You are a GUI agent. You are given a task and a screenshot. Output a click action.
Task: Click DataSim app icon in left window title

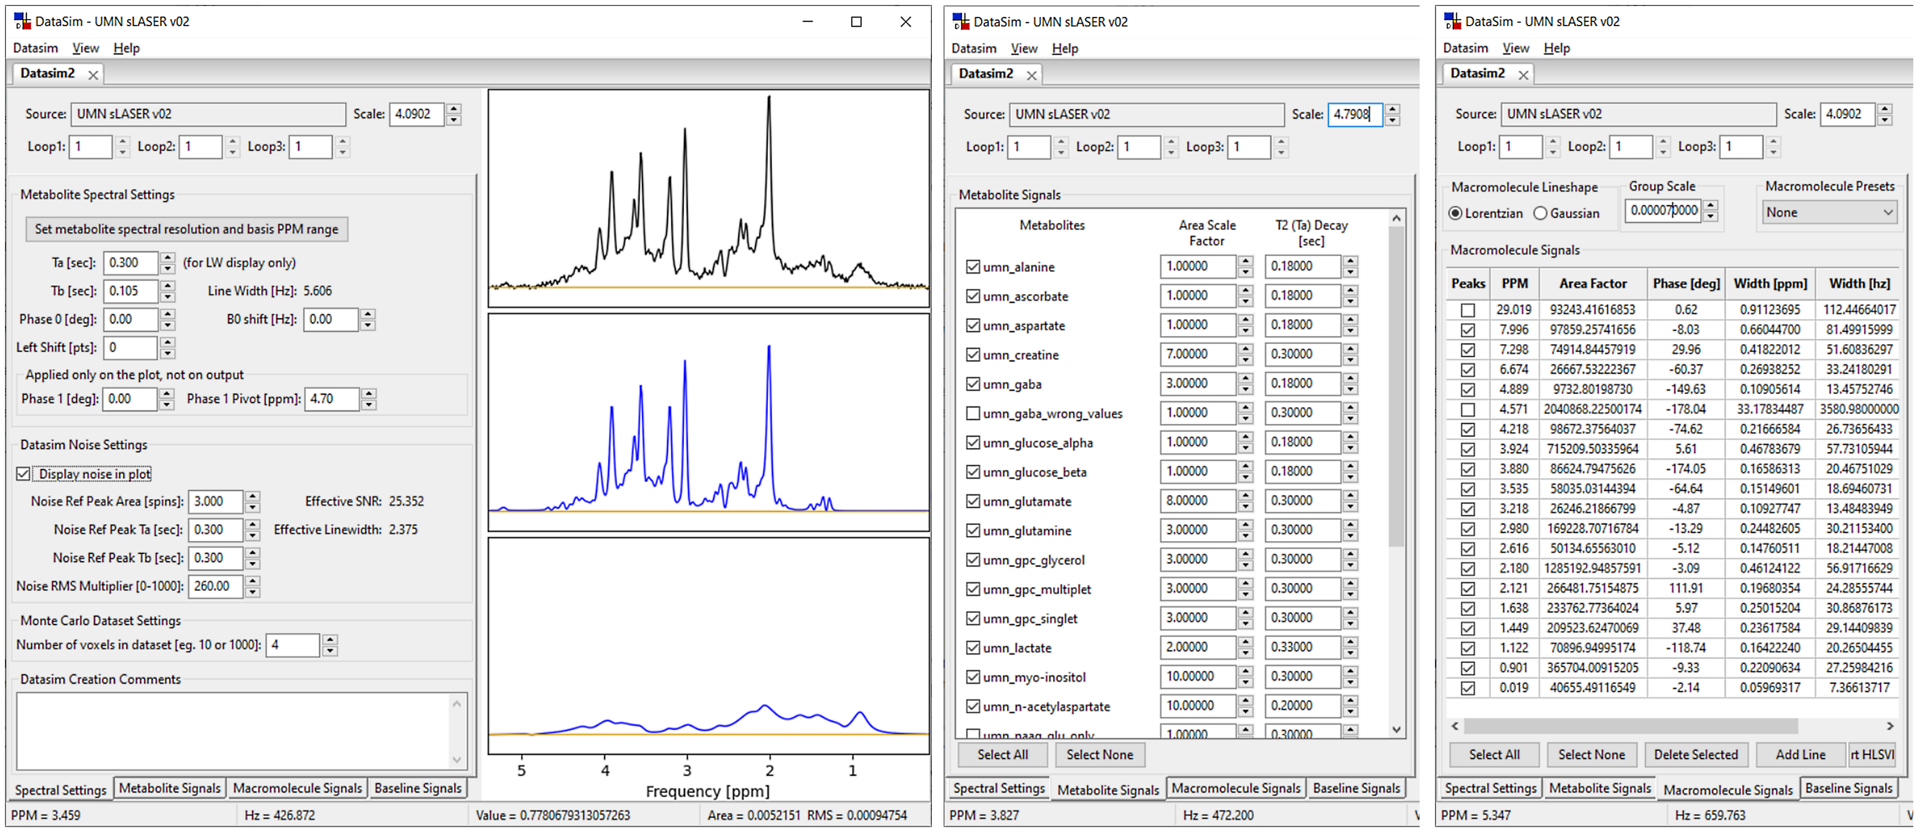pyautogui.click(x=22, y=21)
